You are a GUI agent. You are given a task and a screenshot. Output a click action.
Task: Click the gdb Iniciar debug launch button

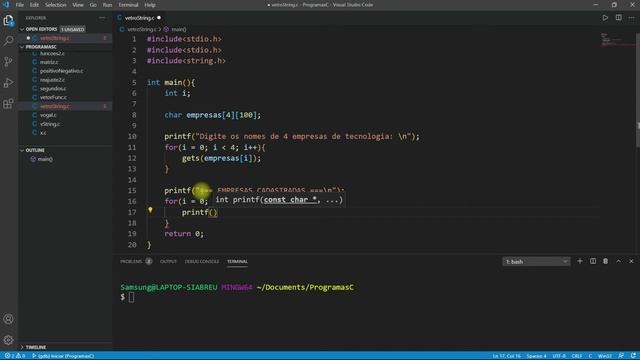click(63, 356)
